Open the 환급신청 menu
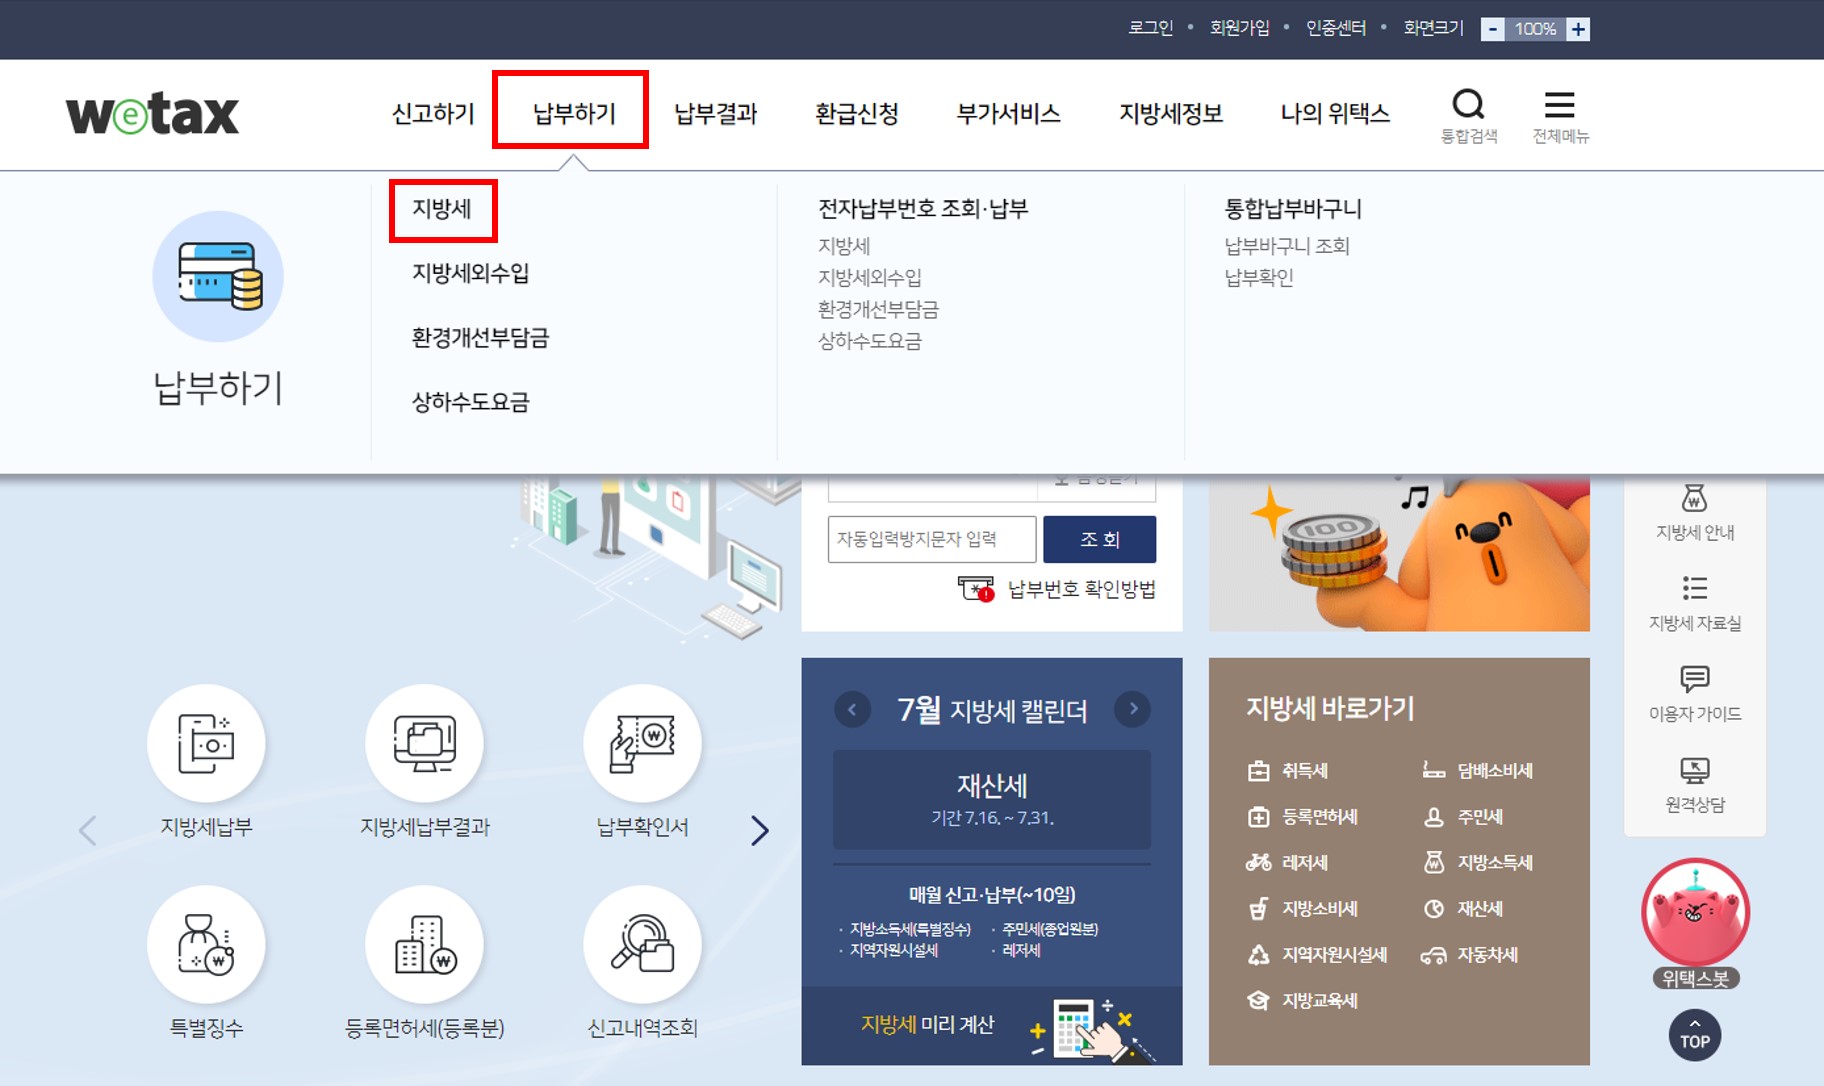The image size is (1824, 1086). (857, 114)
